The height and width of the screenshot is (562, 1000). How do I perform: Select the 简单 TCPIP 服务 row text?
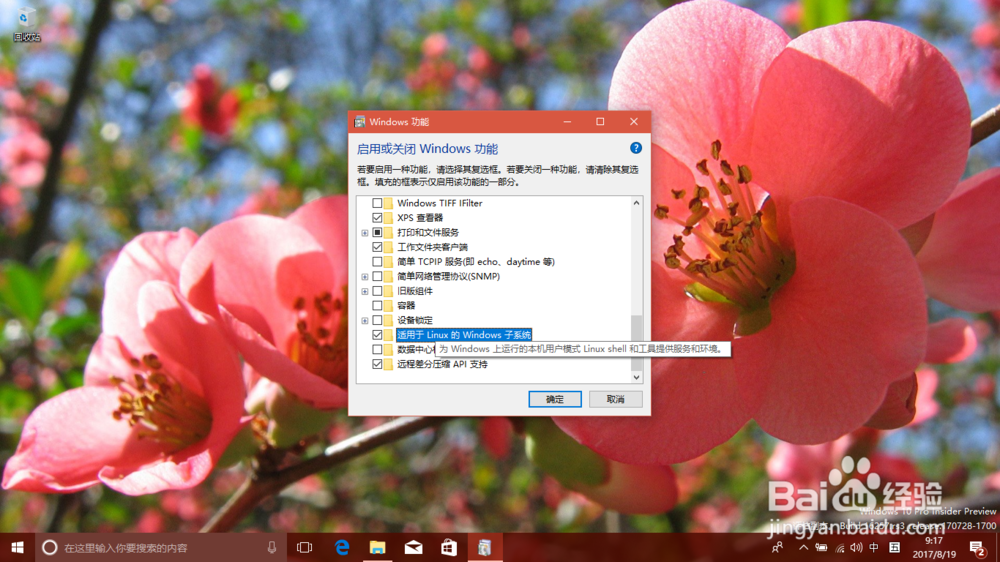pos(476,262)
